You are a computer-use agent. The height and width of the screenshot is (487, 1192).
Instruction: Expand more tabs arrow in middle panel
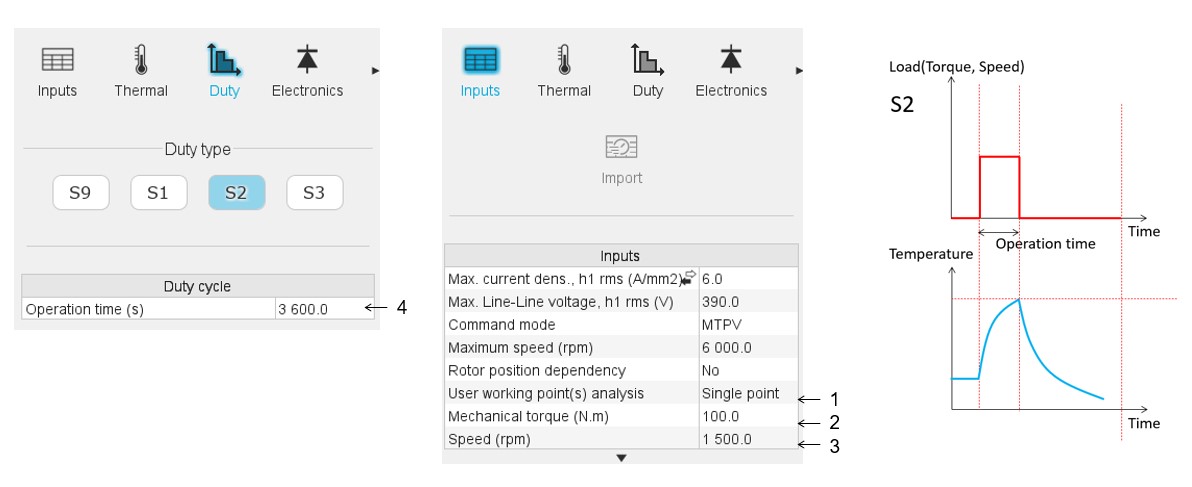(799, 71)
